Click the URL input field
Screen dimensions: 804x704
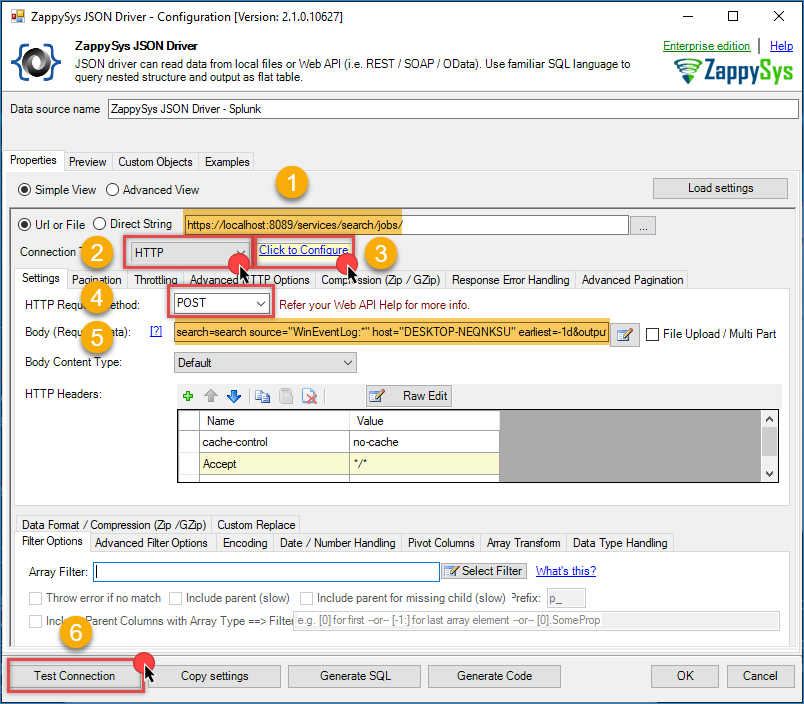click(406, 225)
